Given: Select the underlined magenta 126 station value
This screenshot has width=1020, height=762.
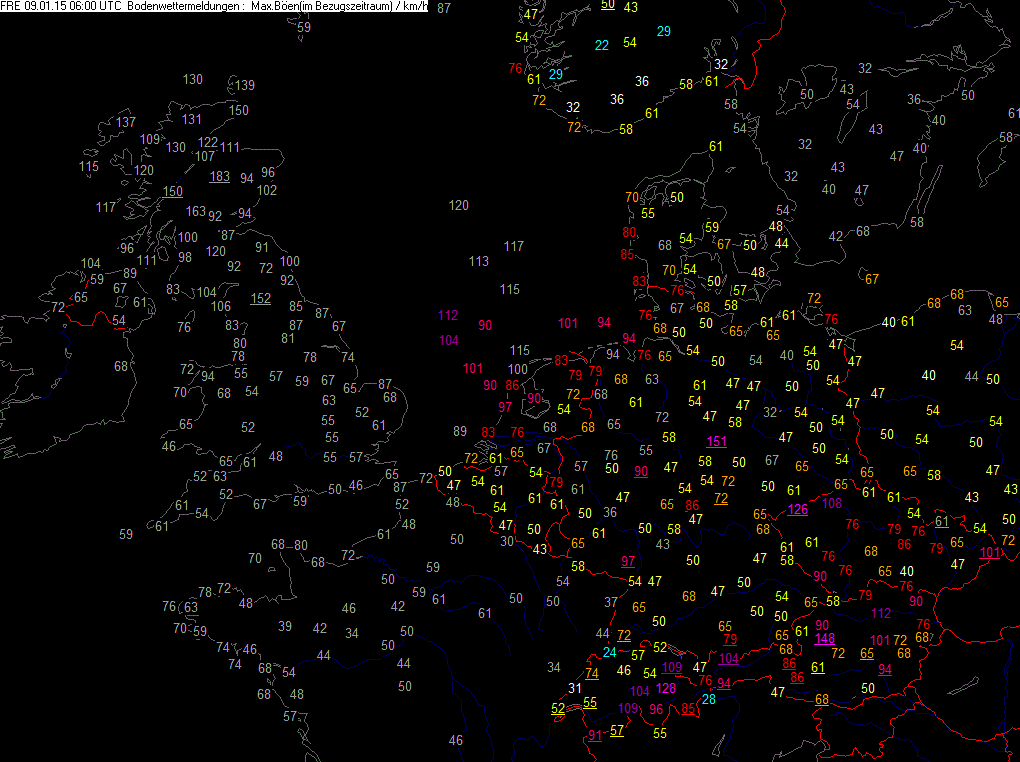Looking at the screenshot, I should (x=798, y=509).
